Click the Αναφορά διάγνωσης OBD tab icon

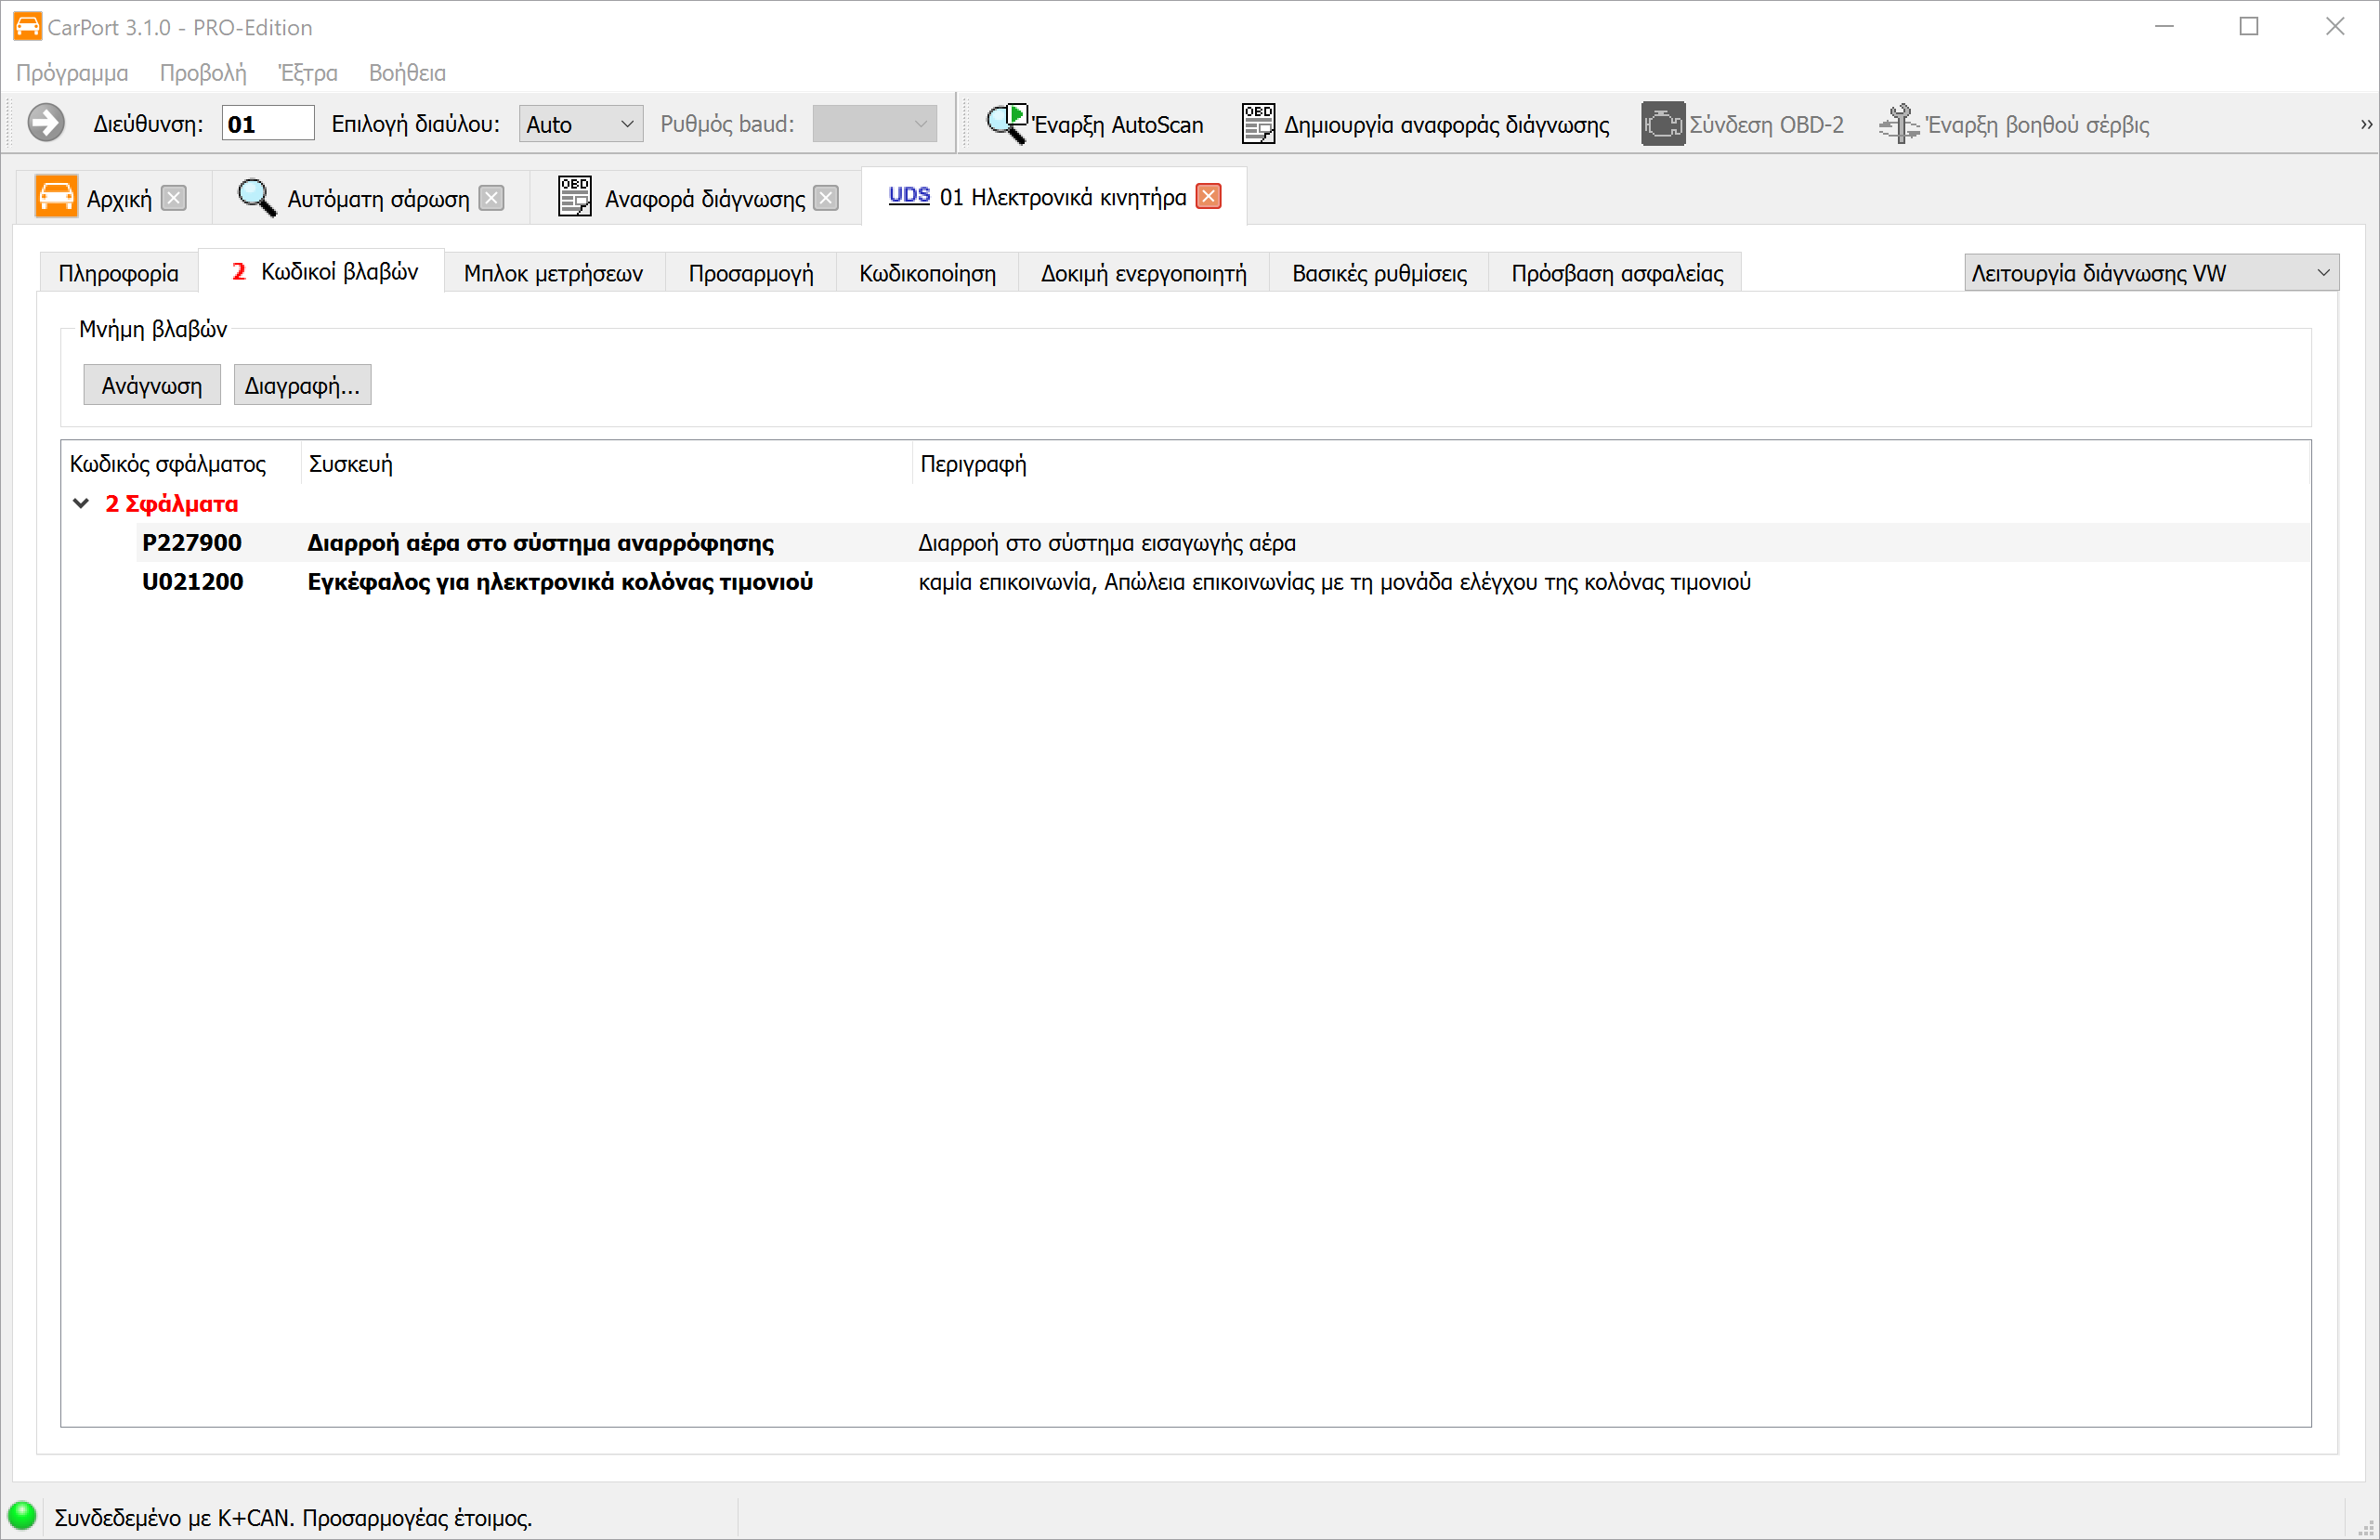point(574,197)
